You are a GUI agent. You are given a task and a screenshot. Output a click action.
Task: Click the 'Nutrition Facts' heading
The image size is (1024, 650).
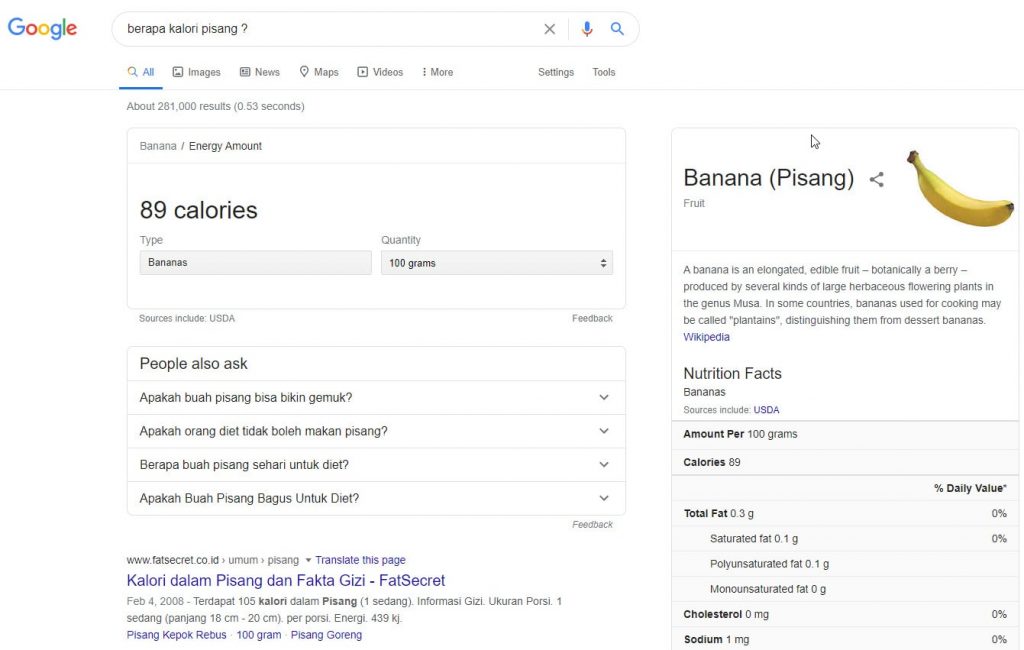click(x=732, y=374)
